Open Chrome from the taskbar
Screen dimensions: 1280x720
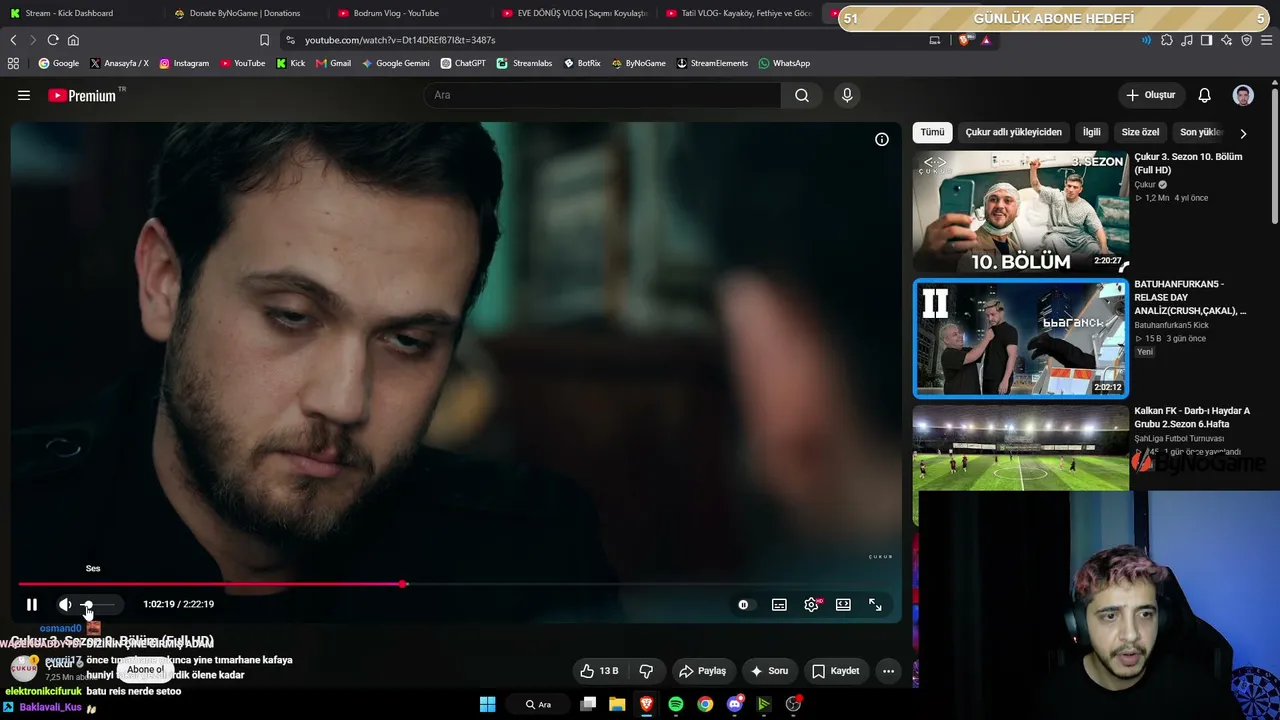tap(705, 704)
